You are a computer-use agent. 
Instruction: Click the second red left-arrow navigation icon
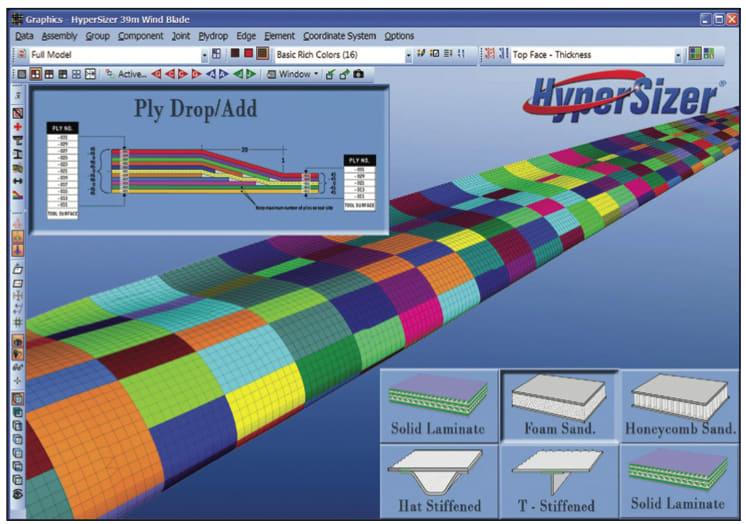point(169,74)
